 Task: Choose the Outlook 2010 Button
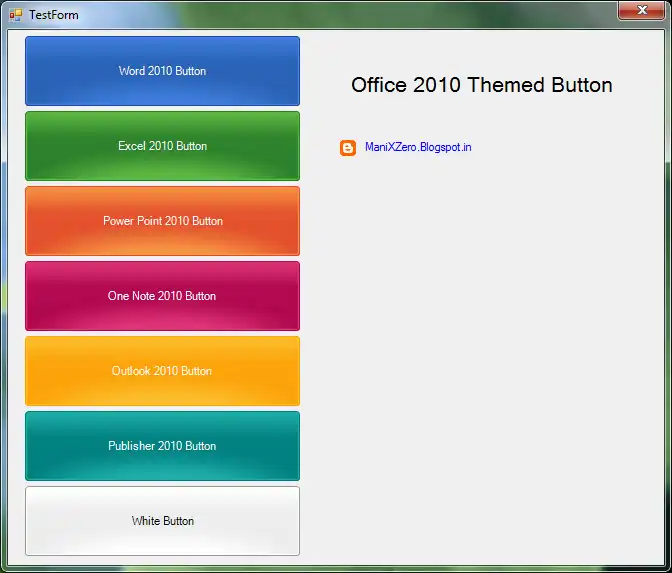coord(162,371)
